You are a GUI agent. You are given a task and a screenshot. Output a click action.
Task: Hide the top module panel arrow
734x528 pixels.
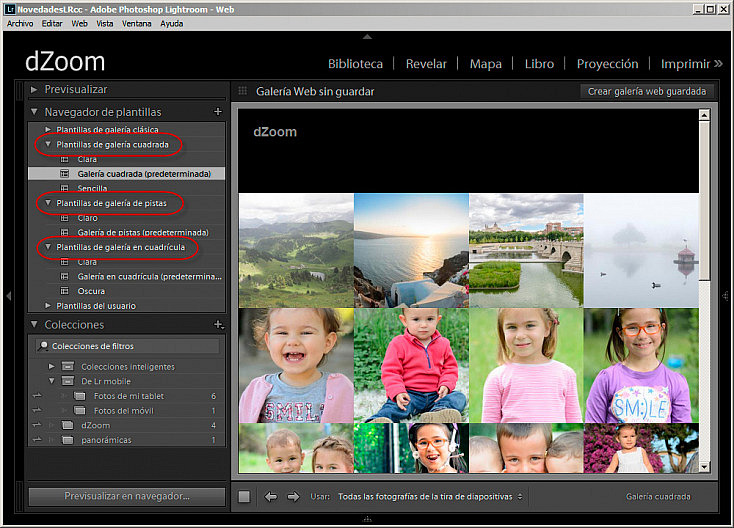(367, 37)
